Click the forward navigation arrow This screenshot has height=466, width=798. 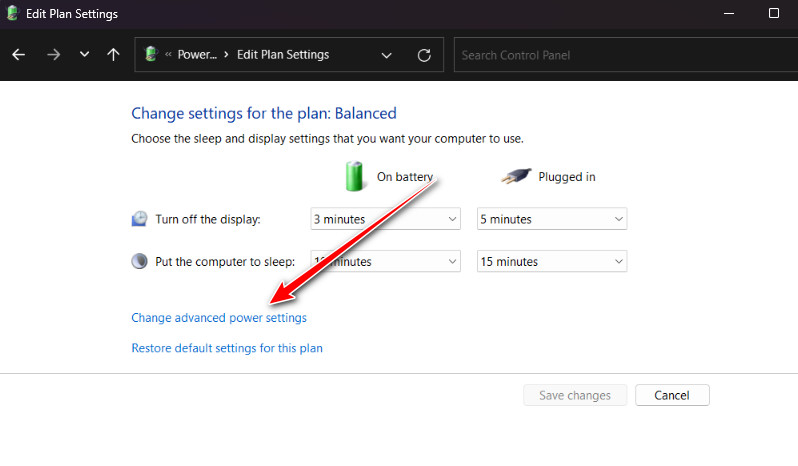point(53,54)
